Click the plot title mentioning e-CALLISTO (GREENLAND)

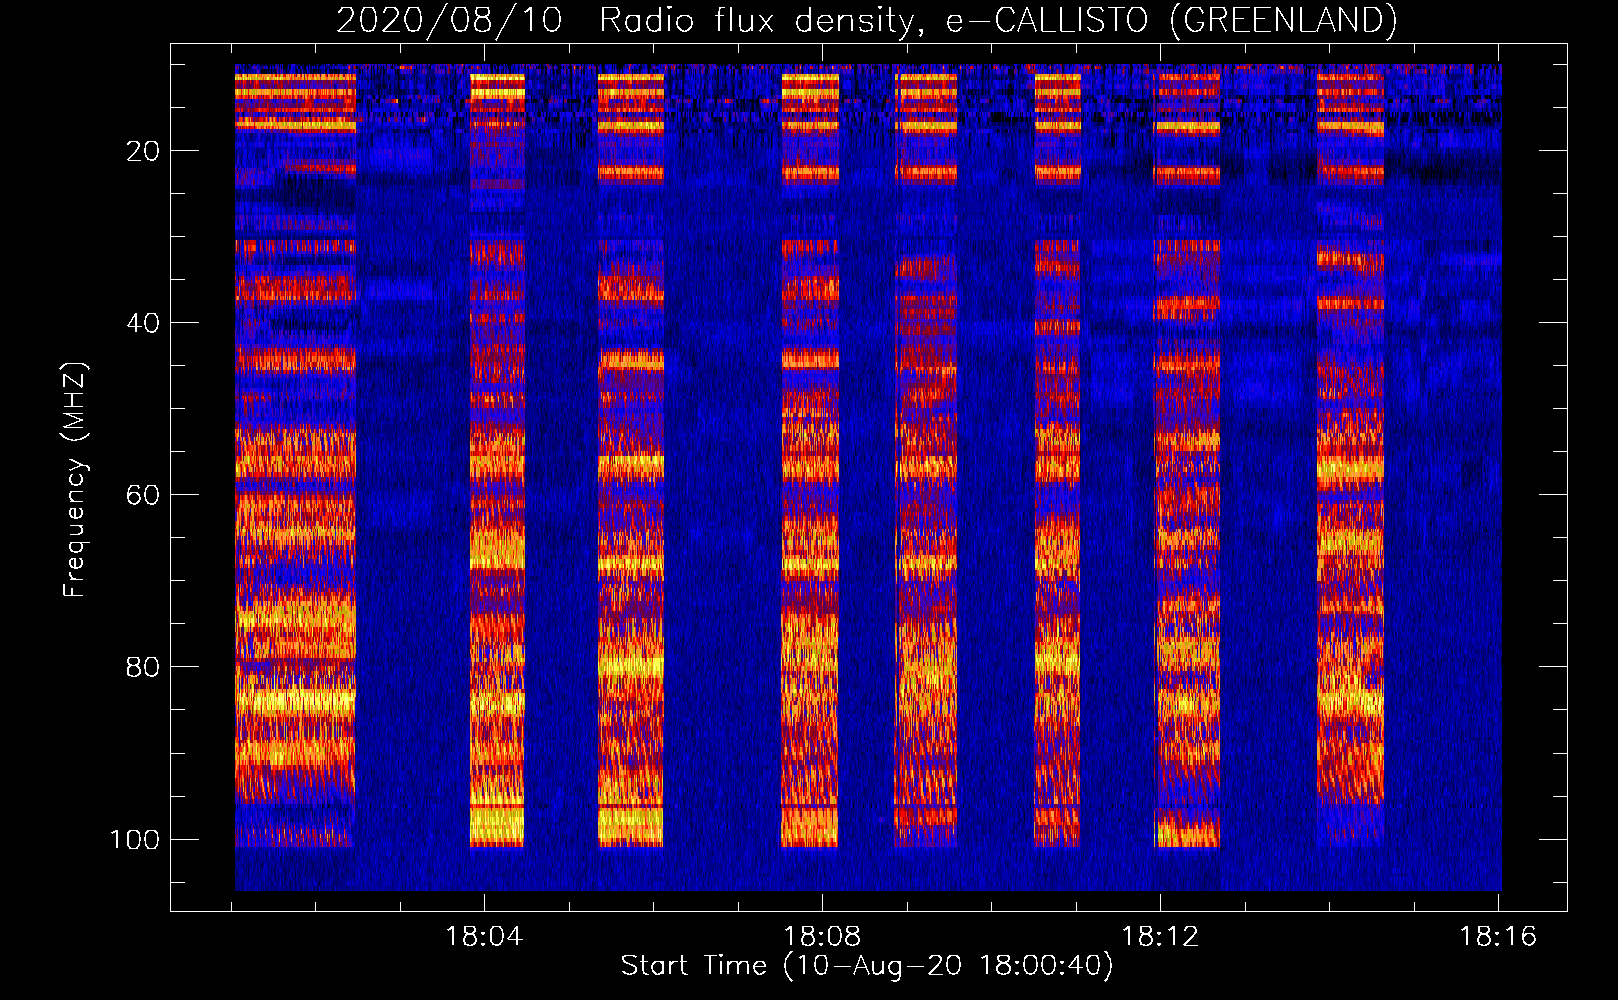pyautogui.click(x=866, y=20)
